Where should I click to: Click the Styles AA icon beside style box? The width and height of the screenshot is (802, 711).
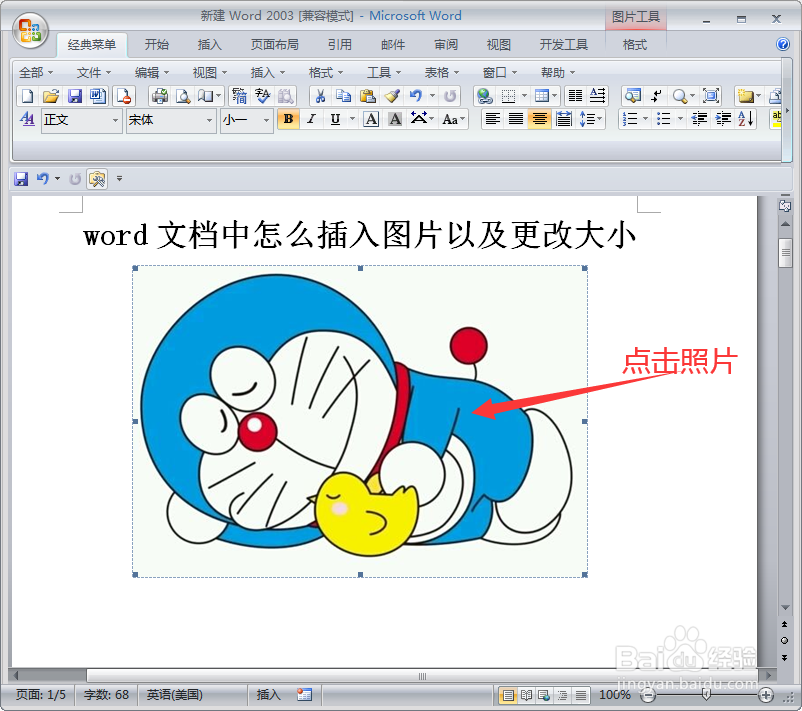pos(27,119)
